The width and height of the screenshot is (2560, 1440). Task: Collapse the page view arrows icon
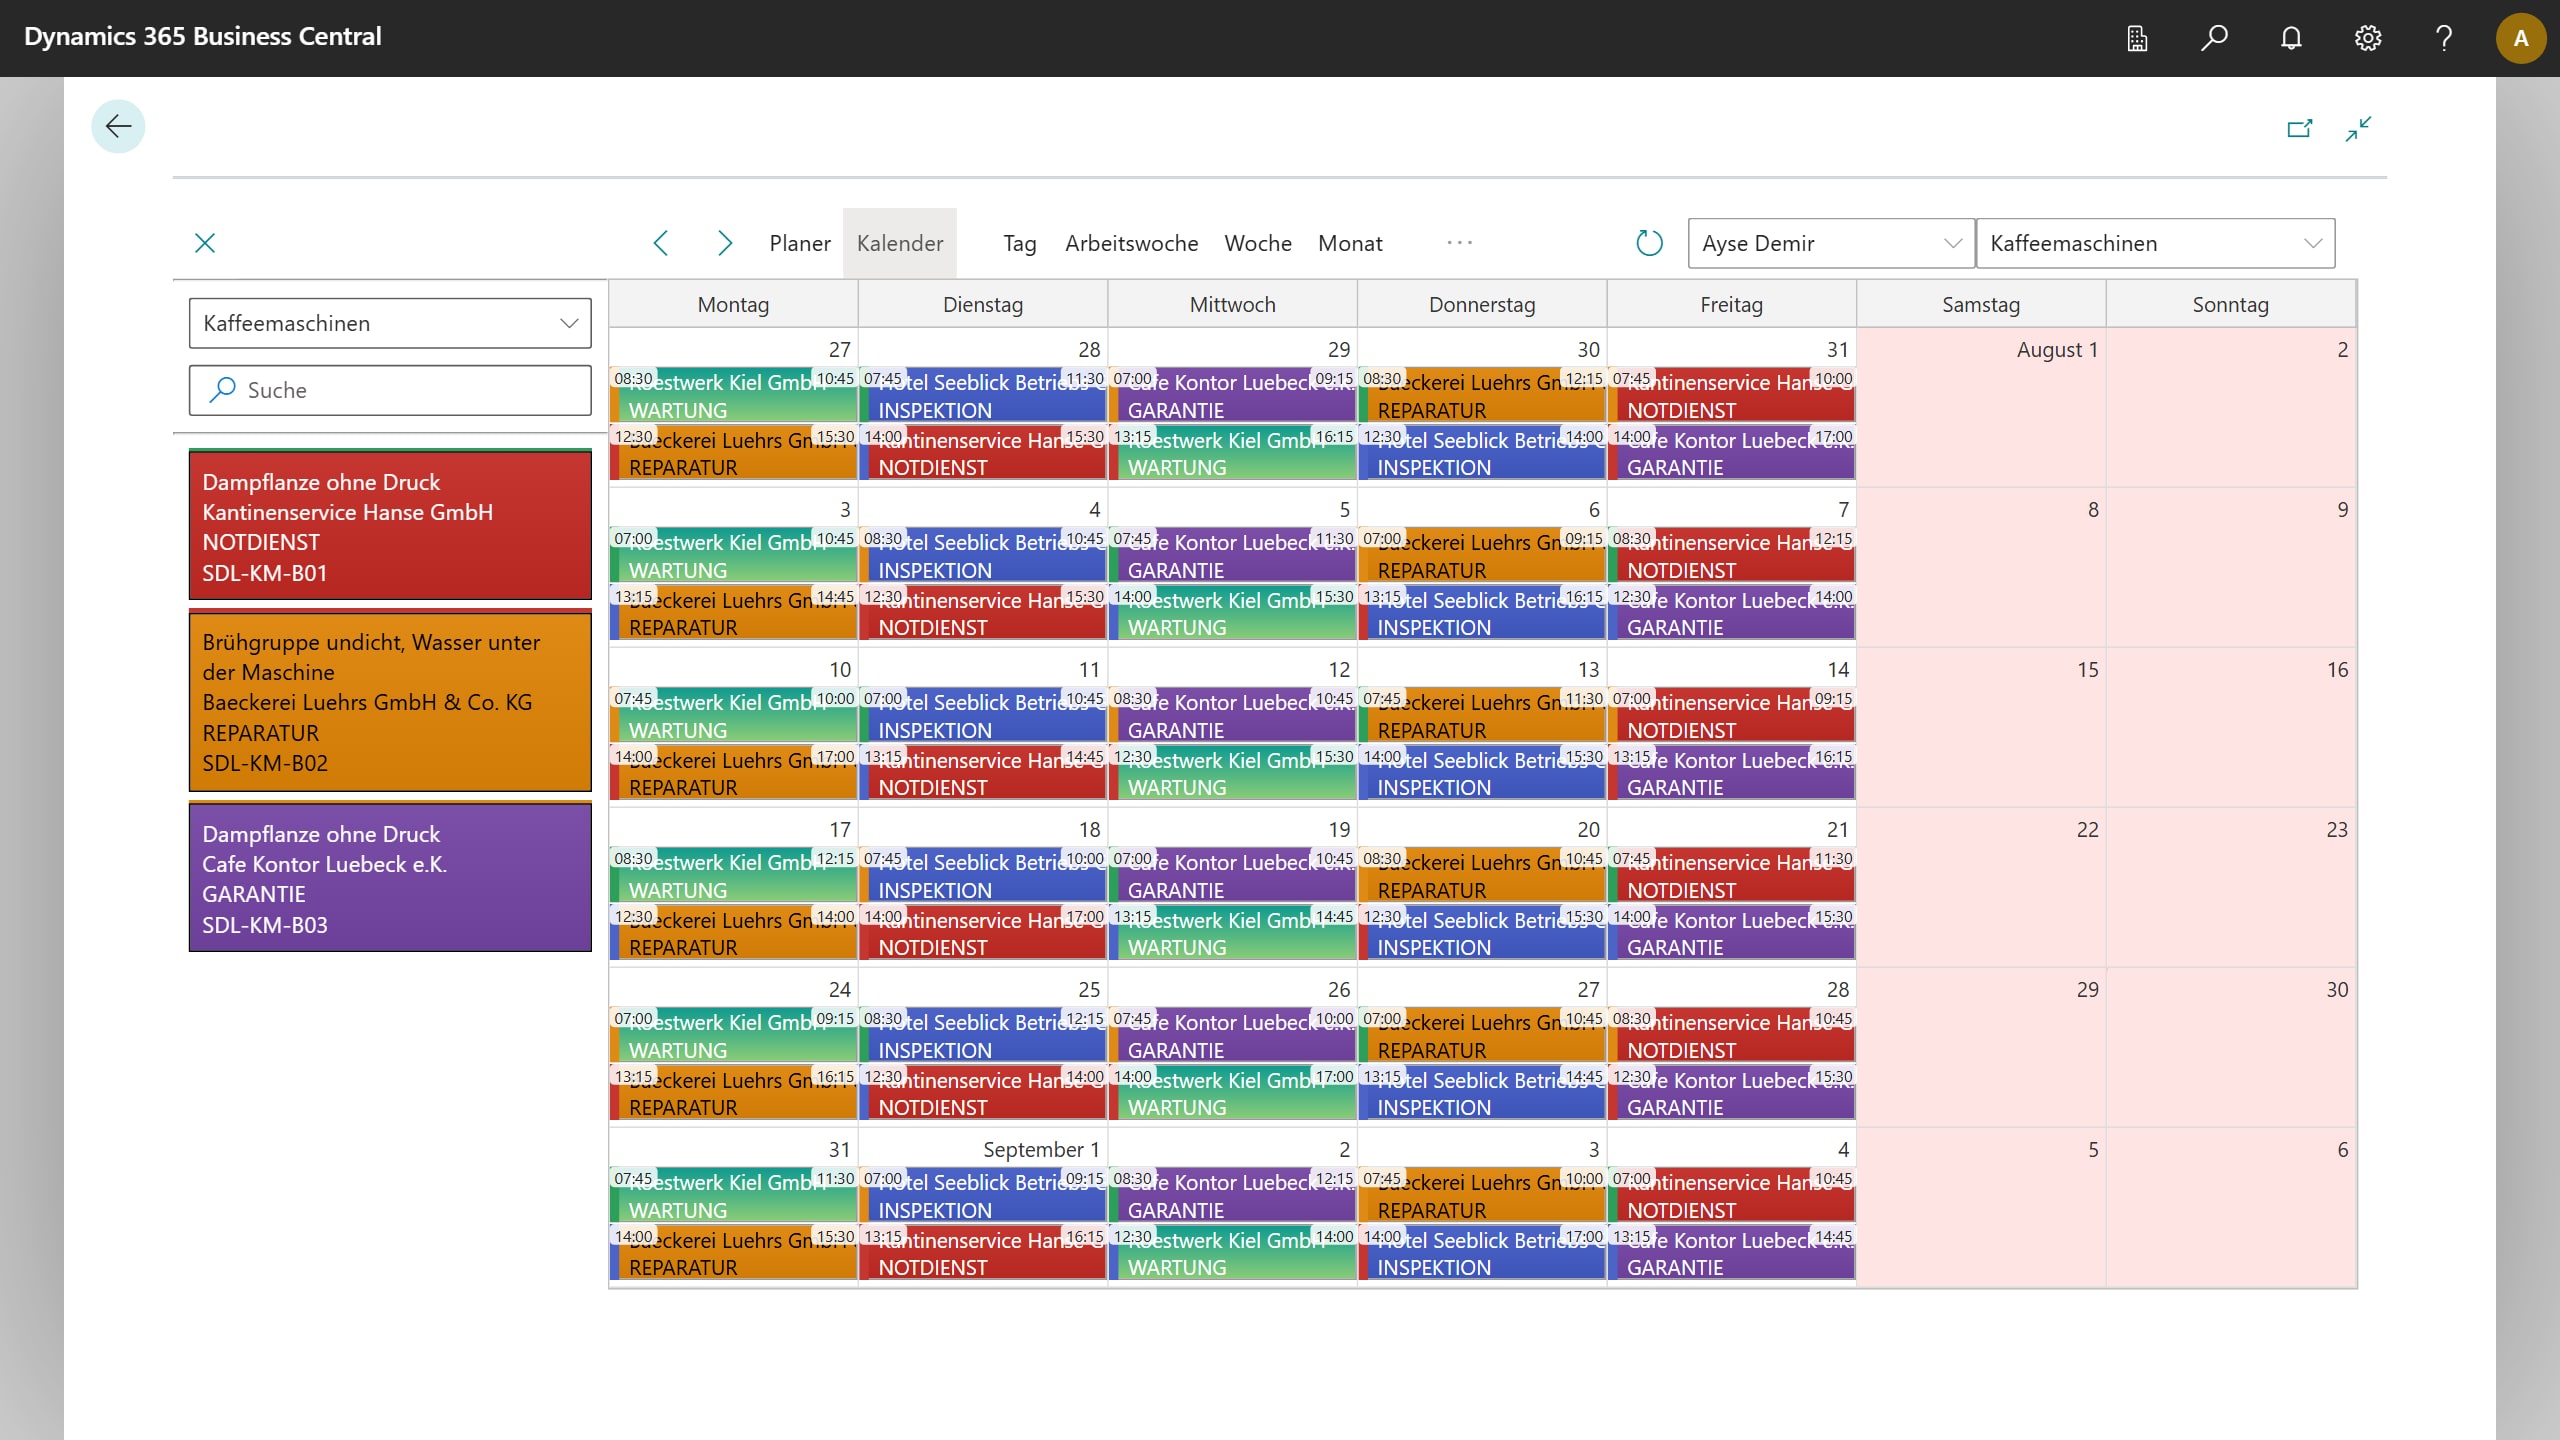pos(2358,128)
